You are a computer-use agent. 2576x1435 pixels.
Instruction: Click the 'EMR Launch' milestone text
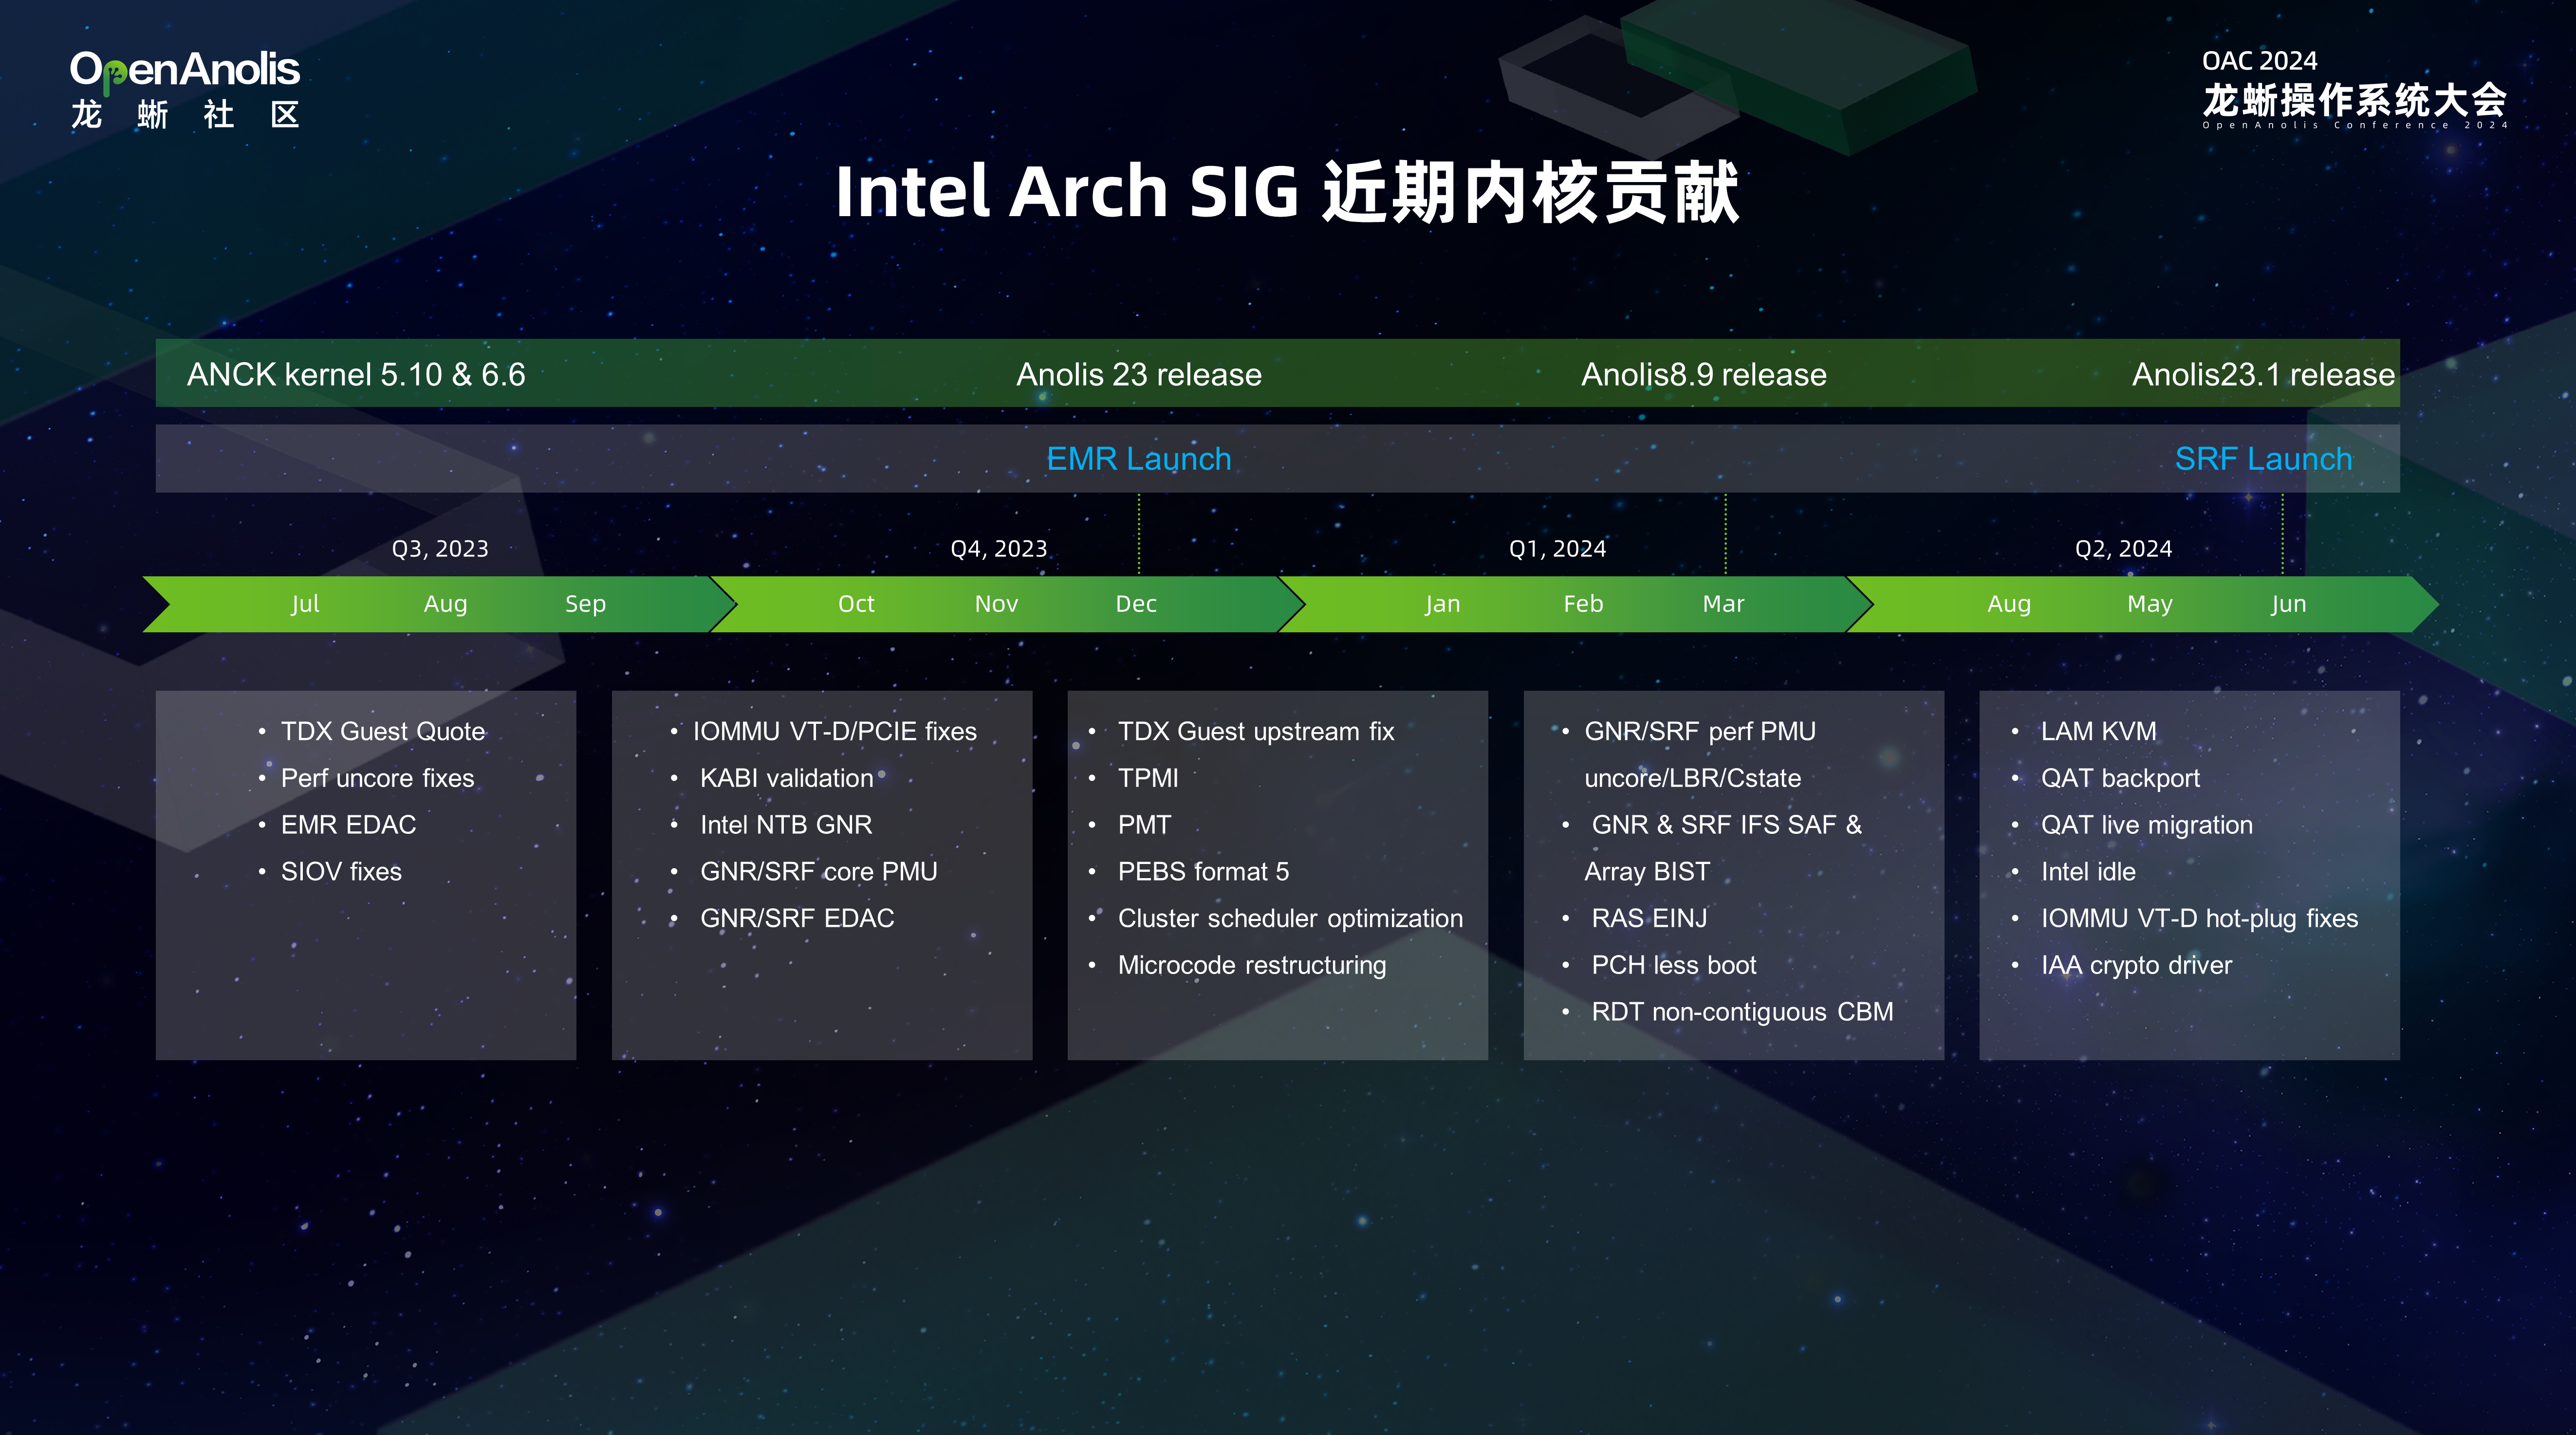pos(1139,459)
